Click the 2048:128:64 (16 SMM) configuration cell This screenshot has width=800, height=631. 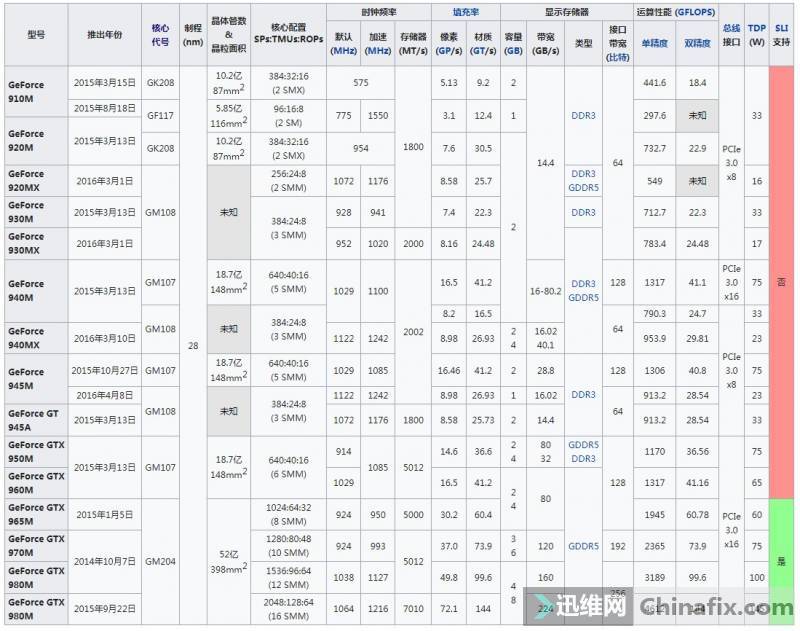288,609
